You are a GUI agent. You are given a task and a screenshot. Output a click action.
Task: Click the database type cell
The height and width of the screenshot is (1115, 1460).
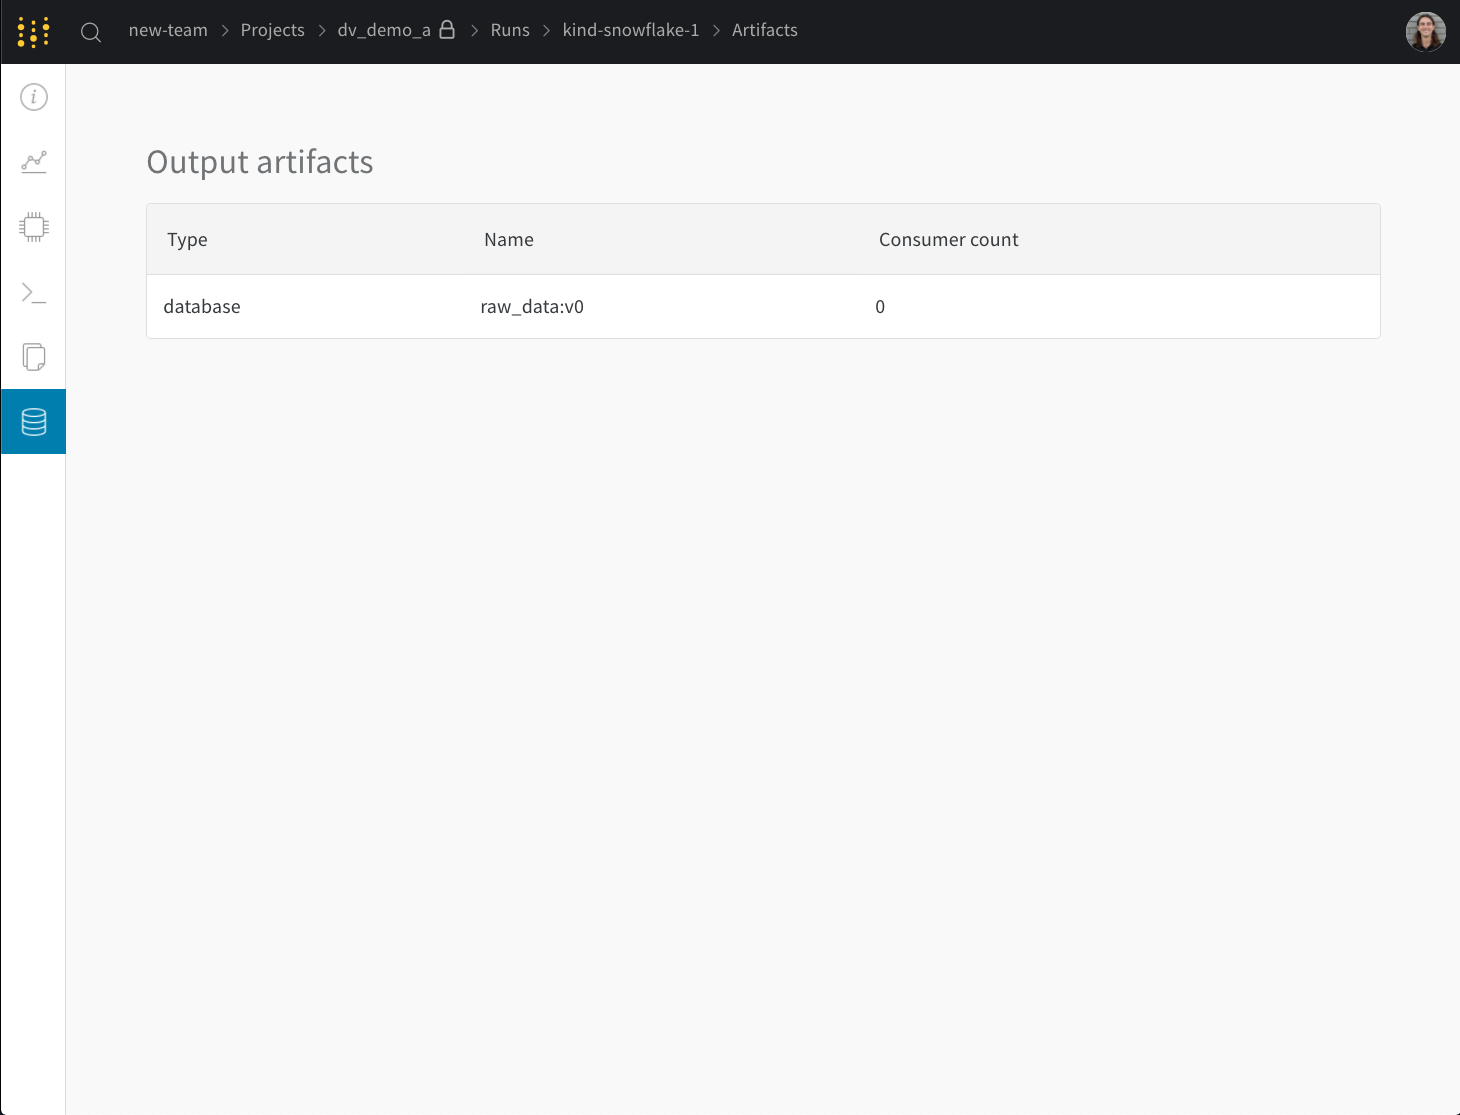pos(202,307)
